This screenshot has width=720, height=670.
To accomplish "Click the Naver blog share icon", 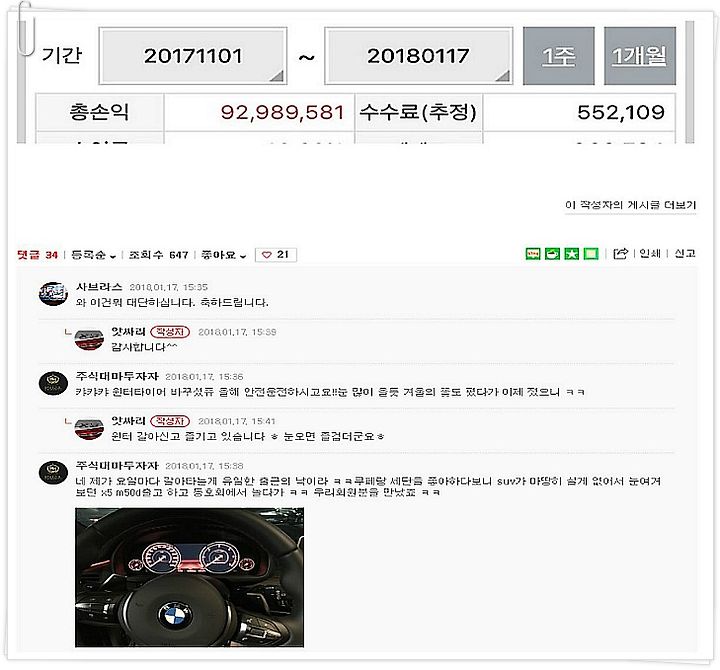I will (x=533, y=253).
